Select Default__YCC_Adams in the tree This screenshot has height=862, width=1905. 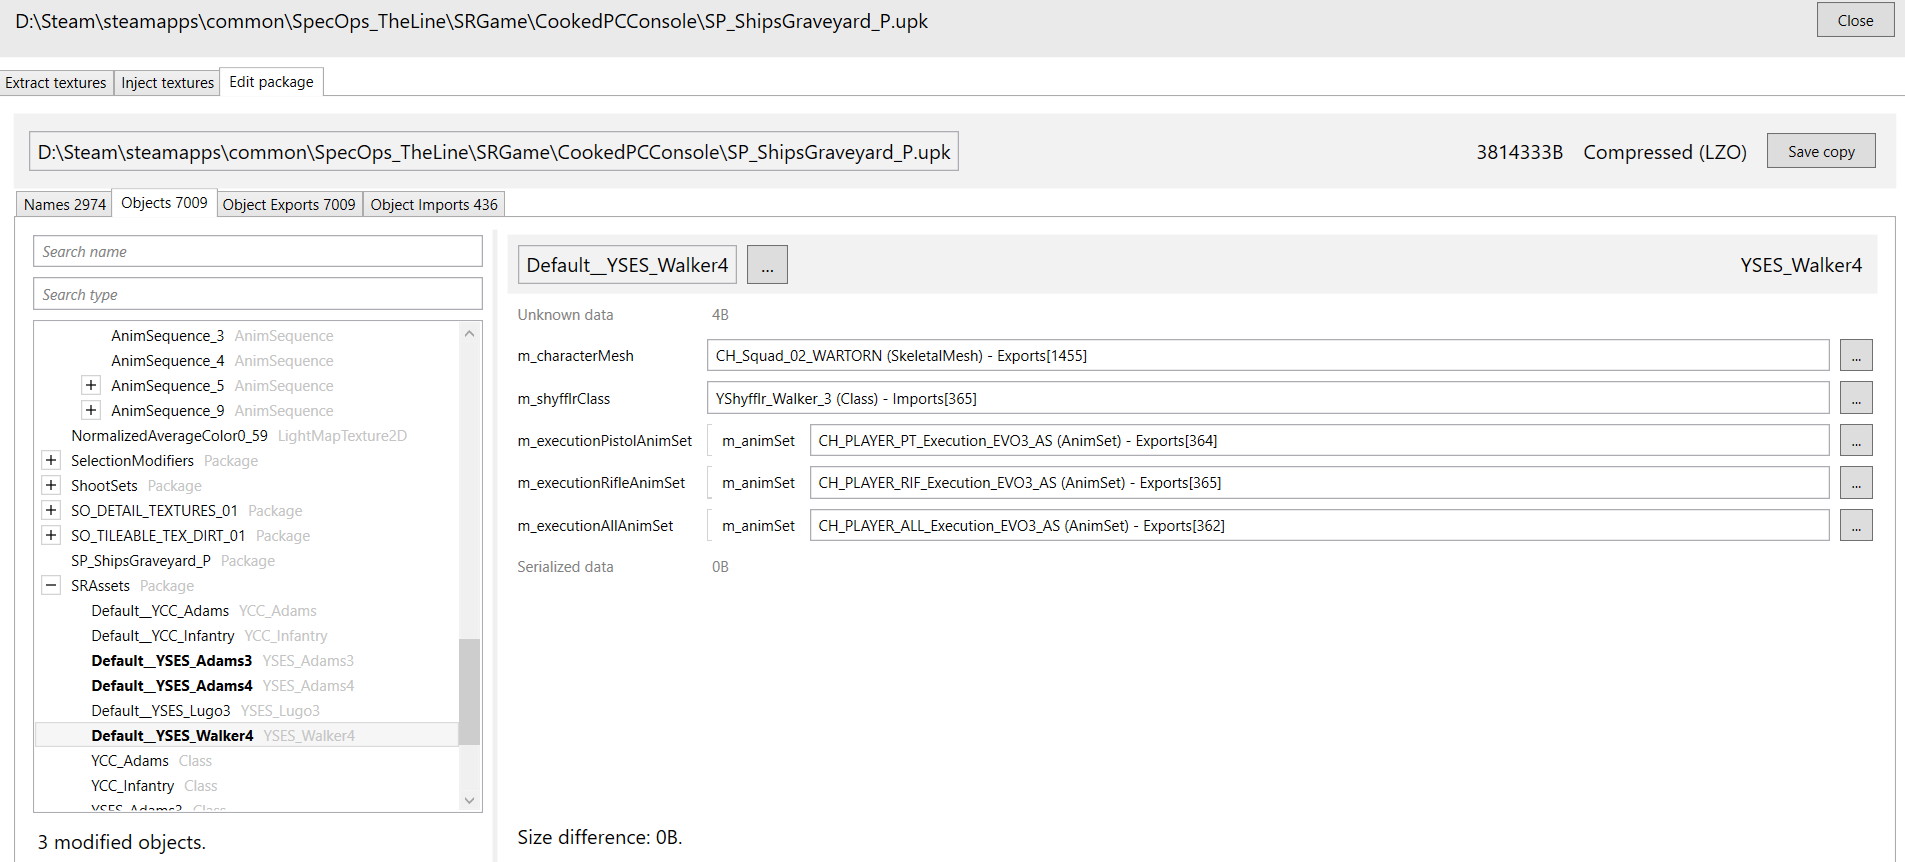pos(160,611)
